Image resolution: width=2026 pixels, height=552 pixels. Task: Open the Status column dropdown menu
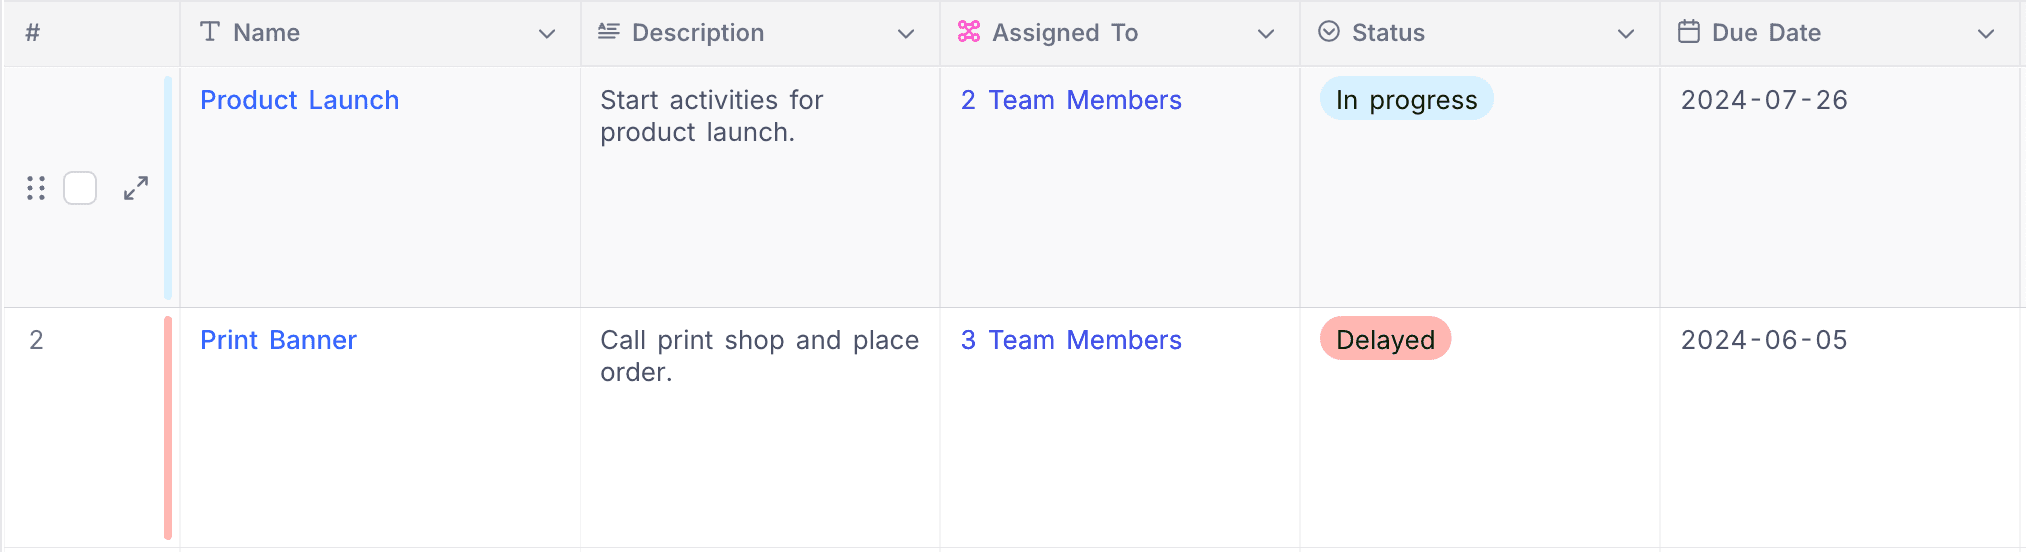1626,34
